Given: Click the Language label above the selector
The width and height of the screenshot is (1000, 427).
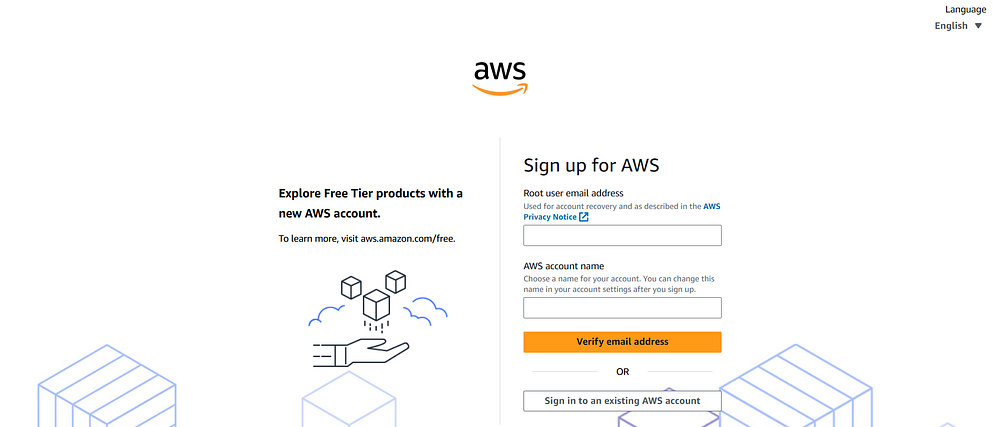Looking at the screenshot, I should point(965,9).
